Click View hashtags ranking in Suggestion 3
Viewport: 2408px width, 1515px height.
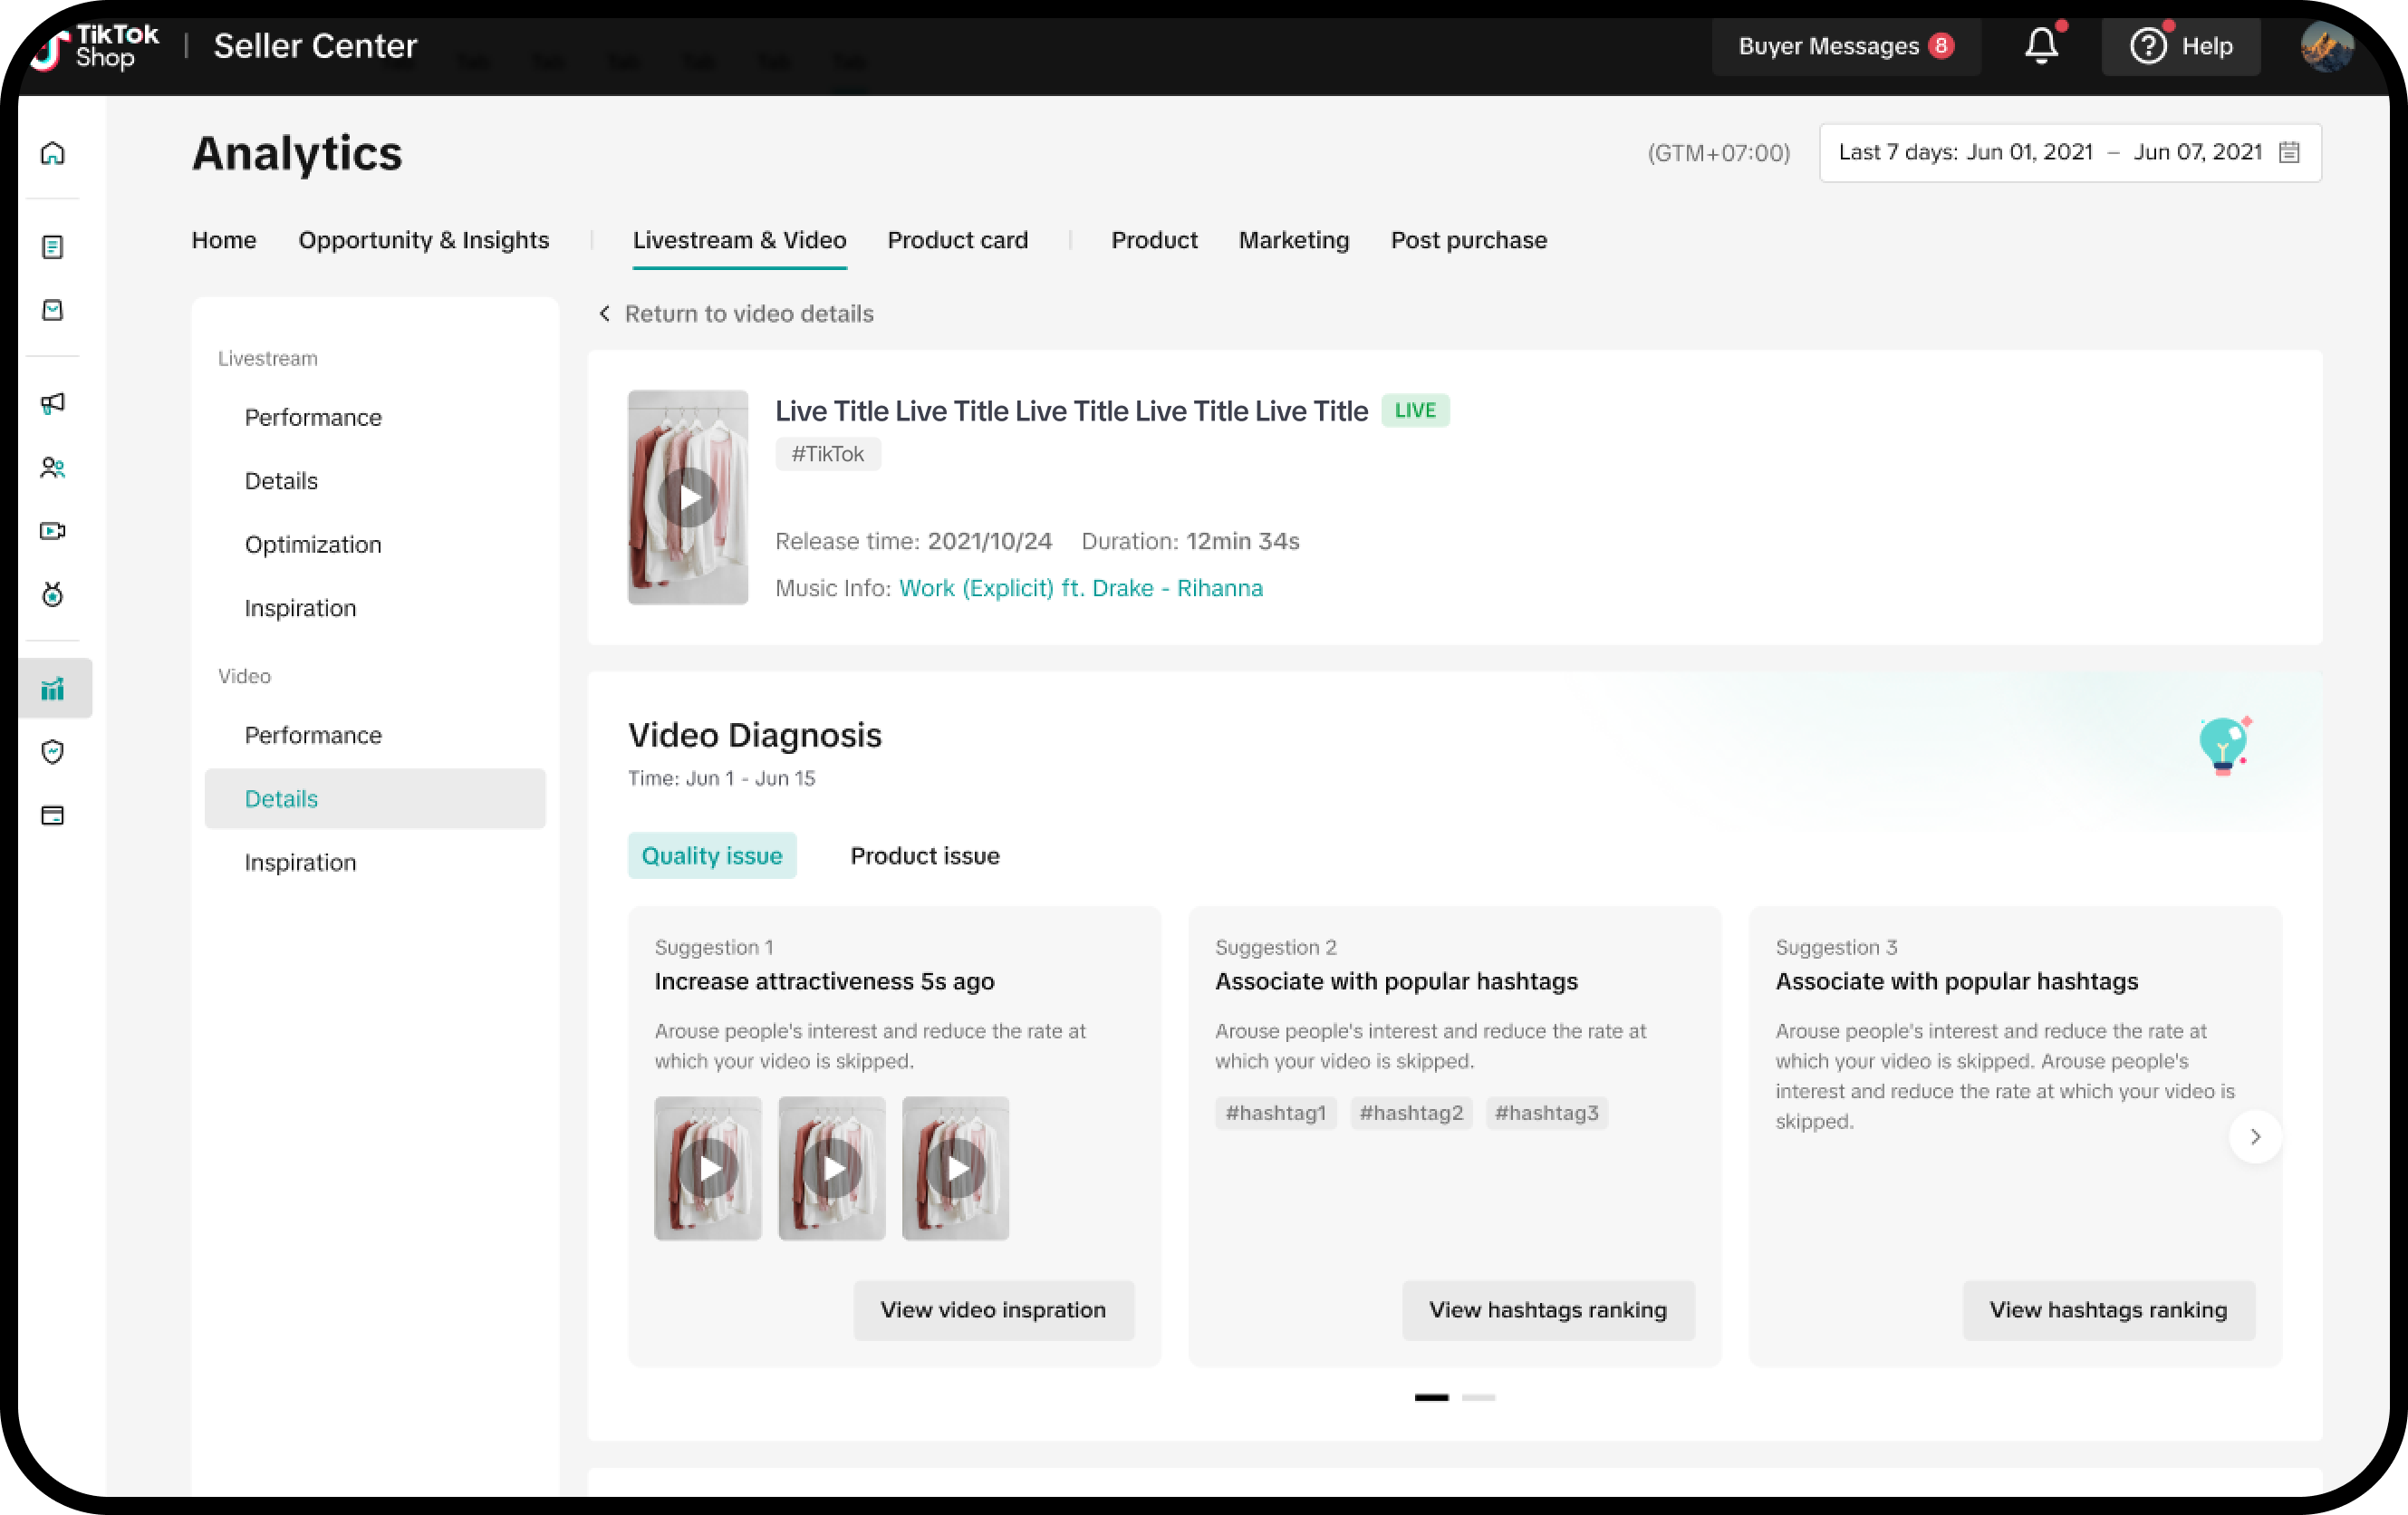pos(2108,1310)
